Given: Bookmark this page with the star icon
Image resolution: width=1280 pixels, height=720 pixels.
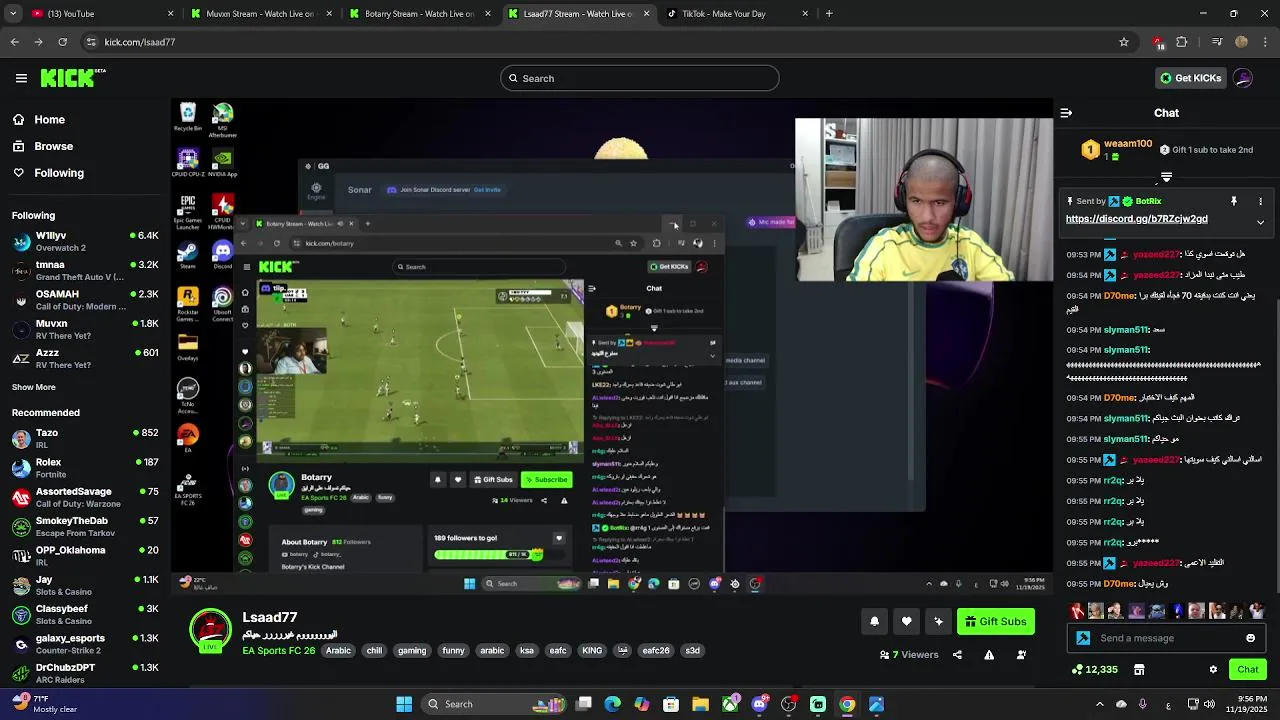Looking at the screenshot, I should [1124, 42].
